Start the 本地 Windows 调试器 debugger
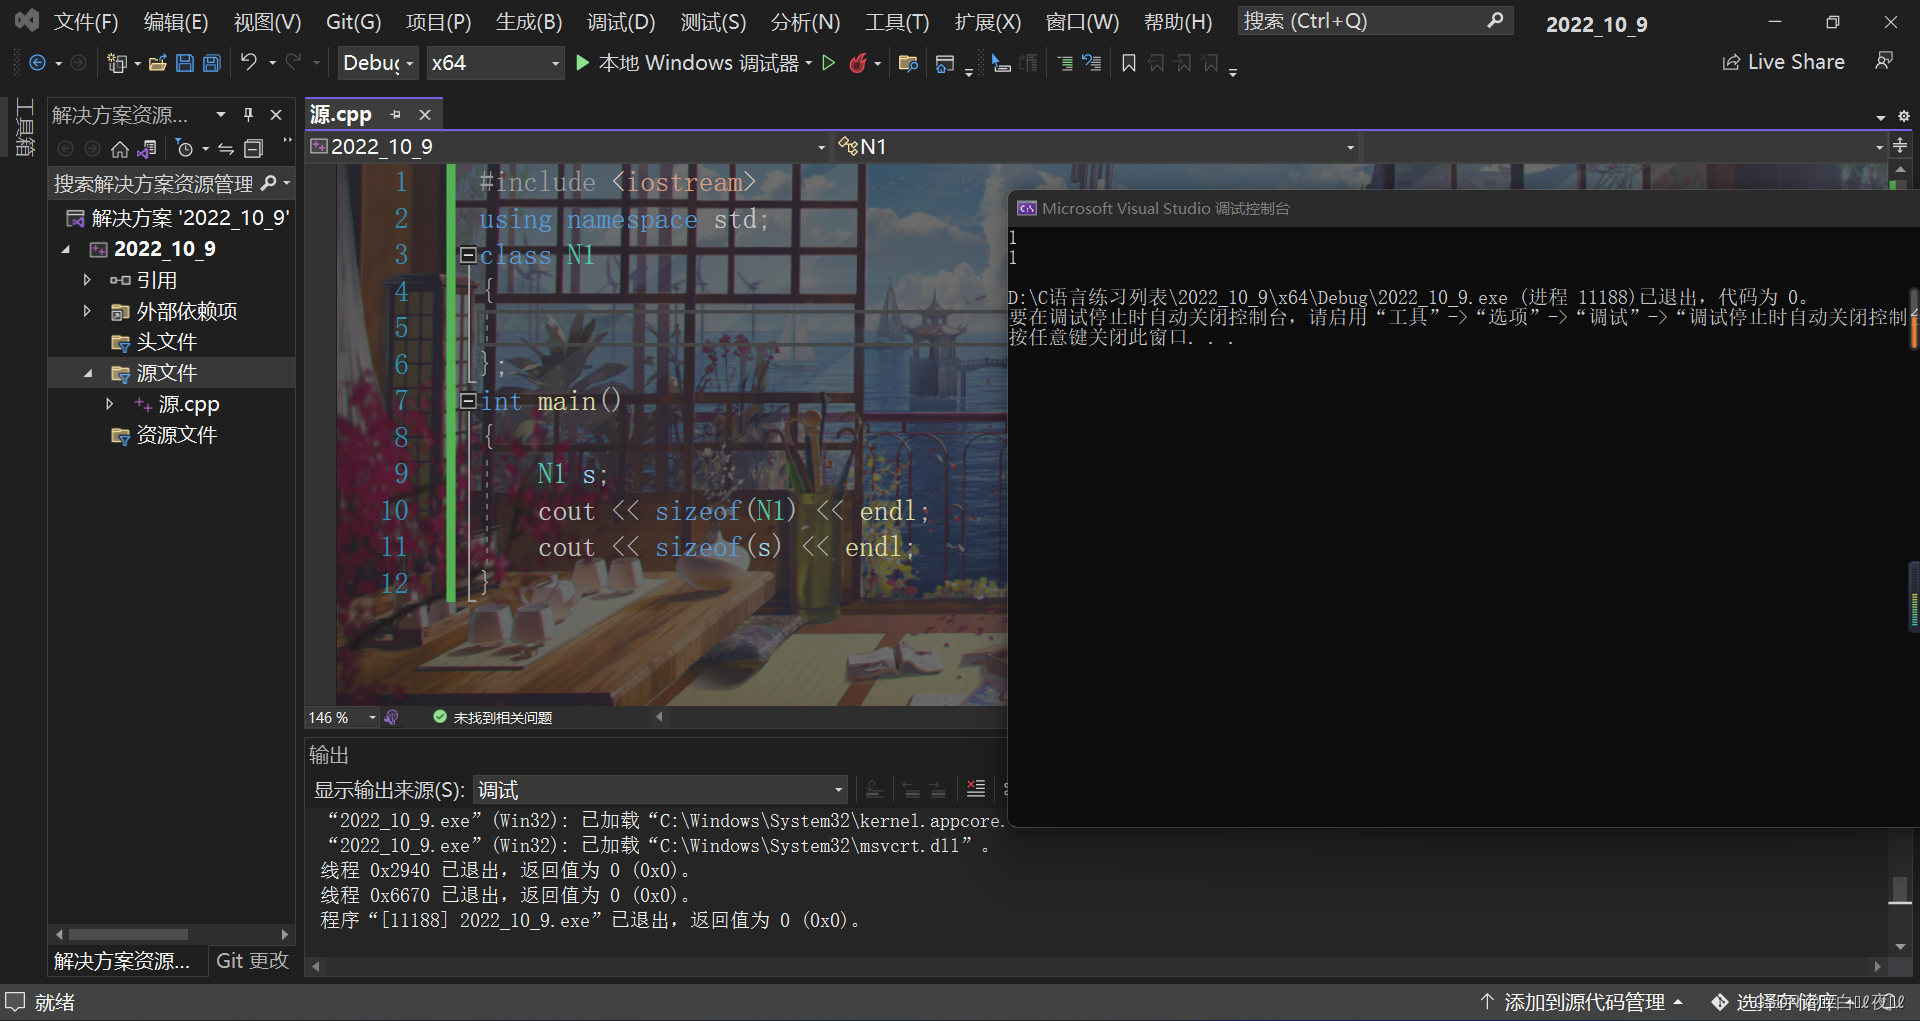1920x1021 pixels. tap(688, 63)
